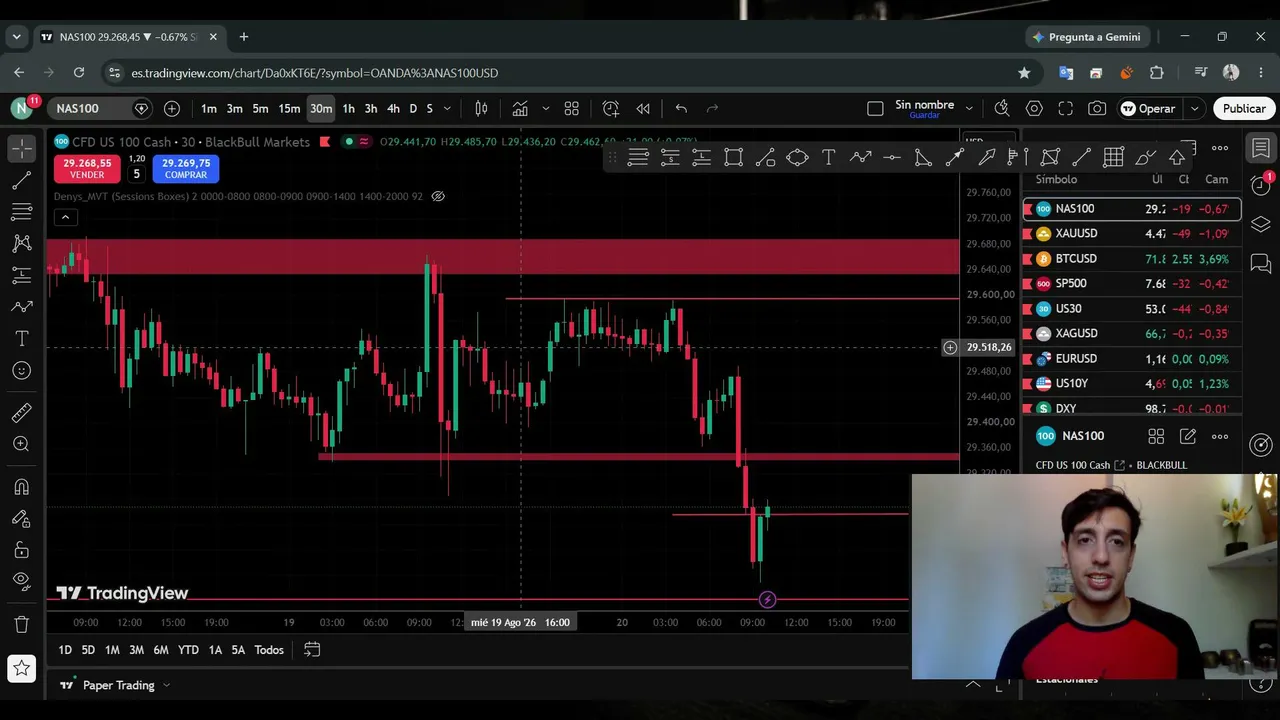This screenshot has height=720, width=1280.
Task: Open the text annotation tool in left sidebar
Action: pos(22,339)
